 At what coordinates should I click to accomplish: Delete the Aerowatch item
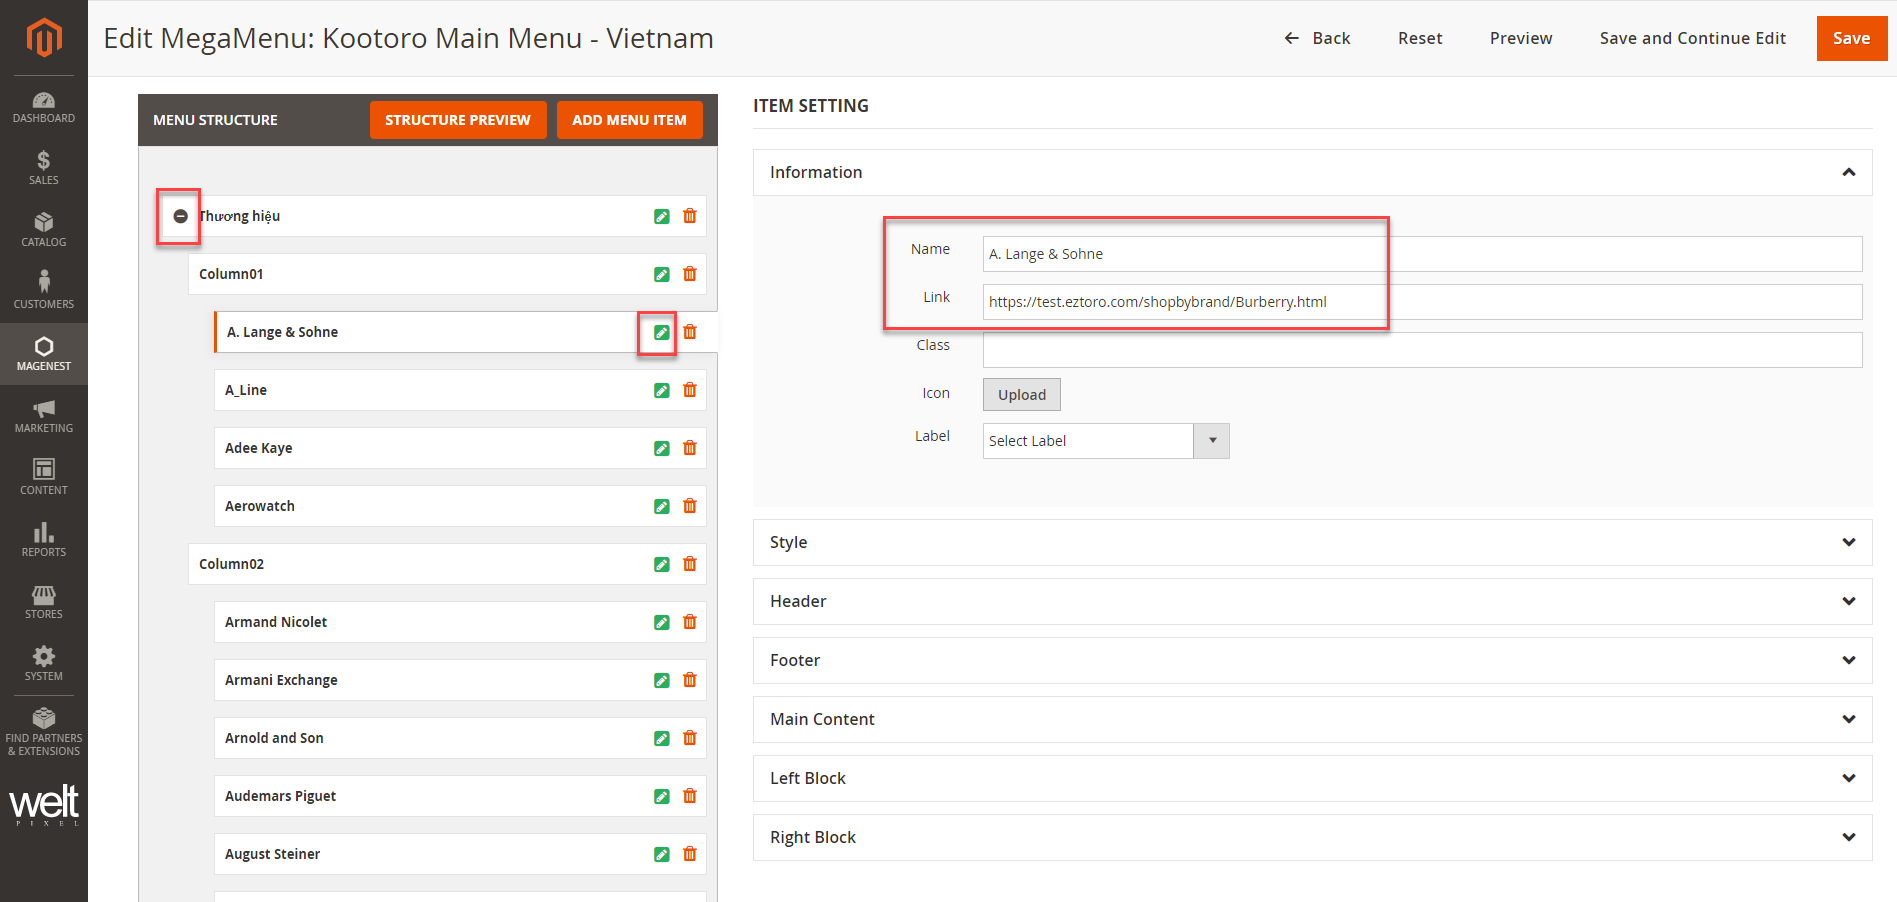click(690, 506)
